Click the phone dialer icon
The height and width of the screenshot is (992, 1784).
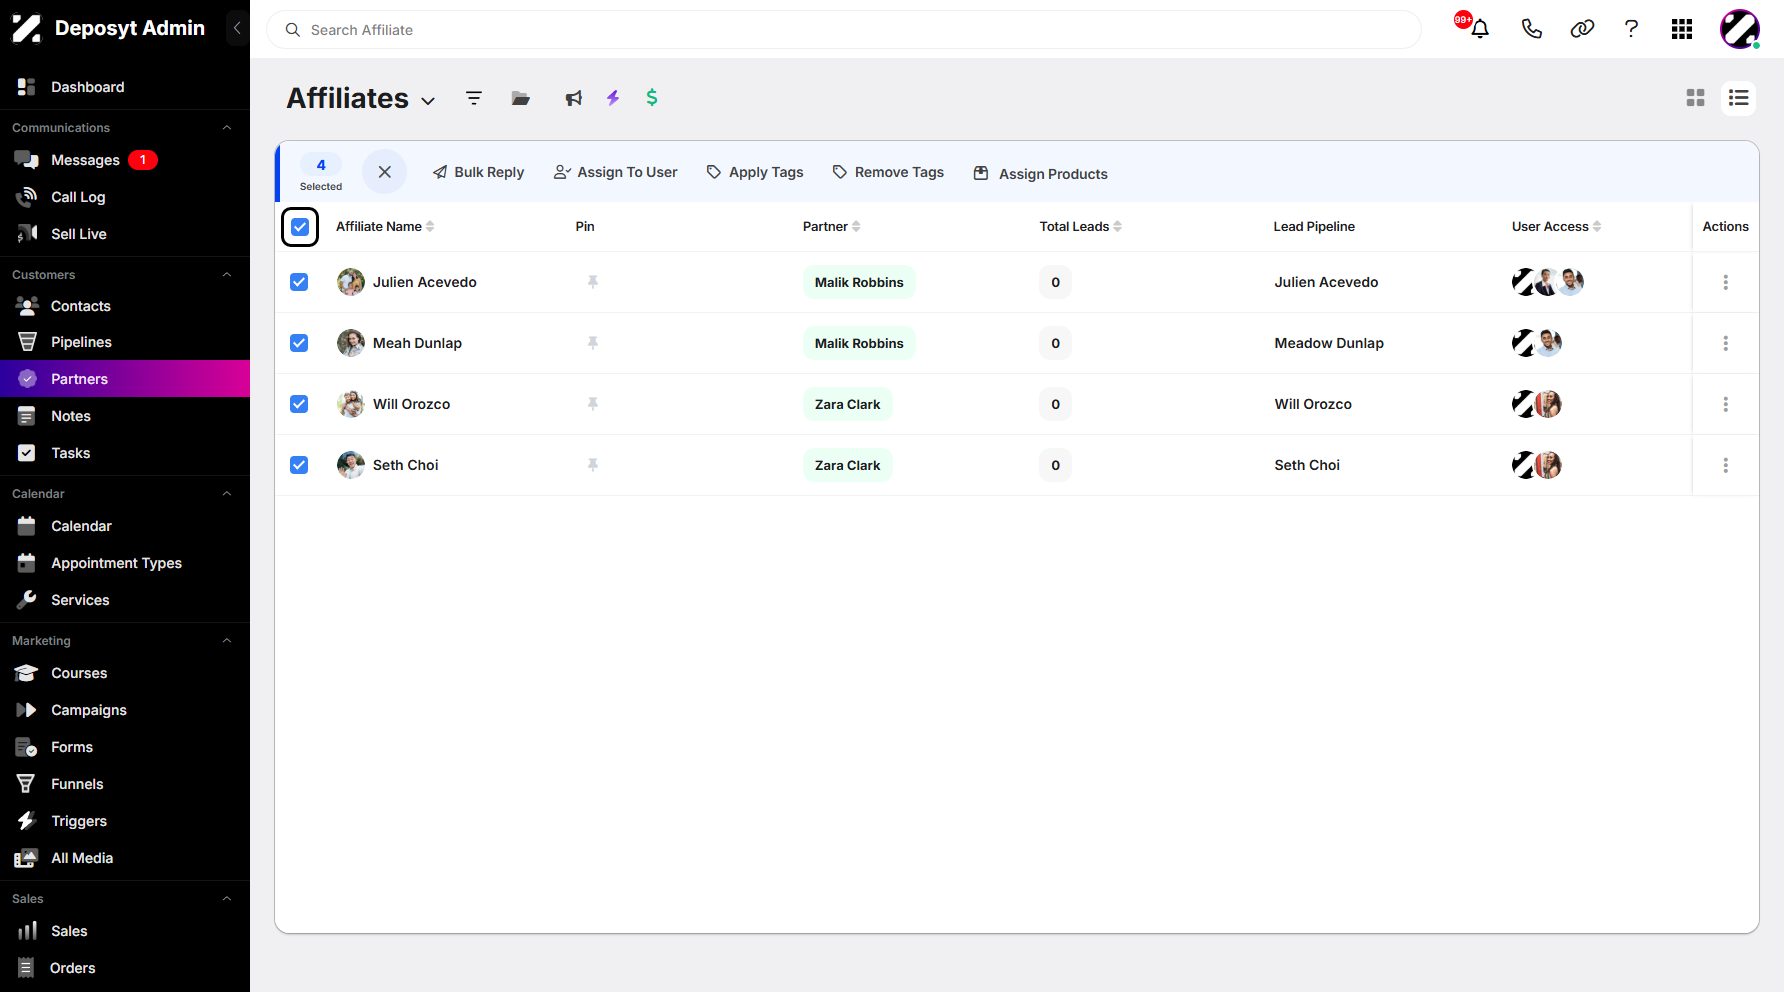pyautogui.click(x=1531, y=29)
